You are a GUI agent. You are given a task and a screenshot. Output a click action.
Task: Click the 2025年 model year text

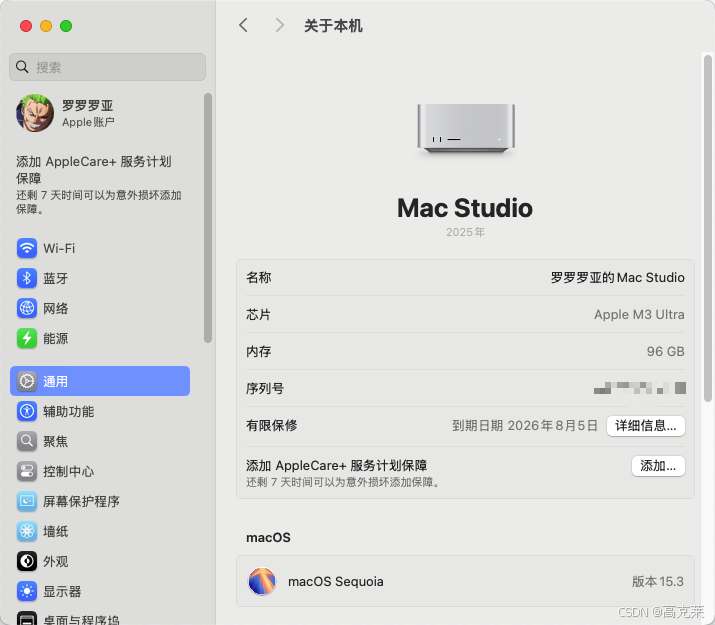click(x=465, y=232)
